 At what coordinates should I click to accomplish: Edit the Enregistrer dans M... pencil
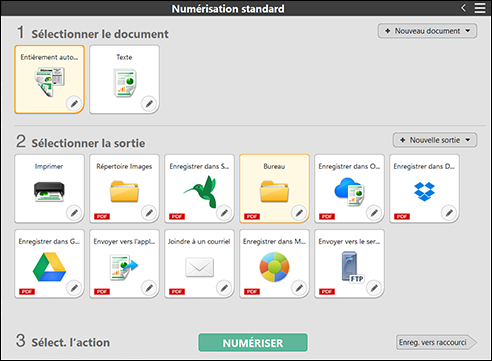(299, 288)
